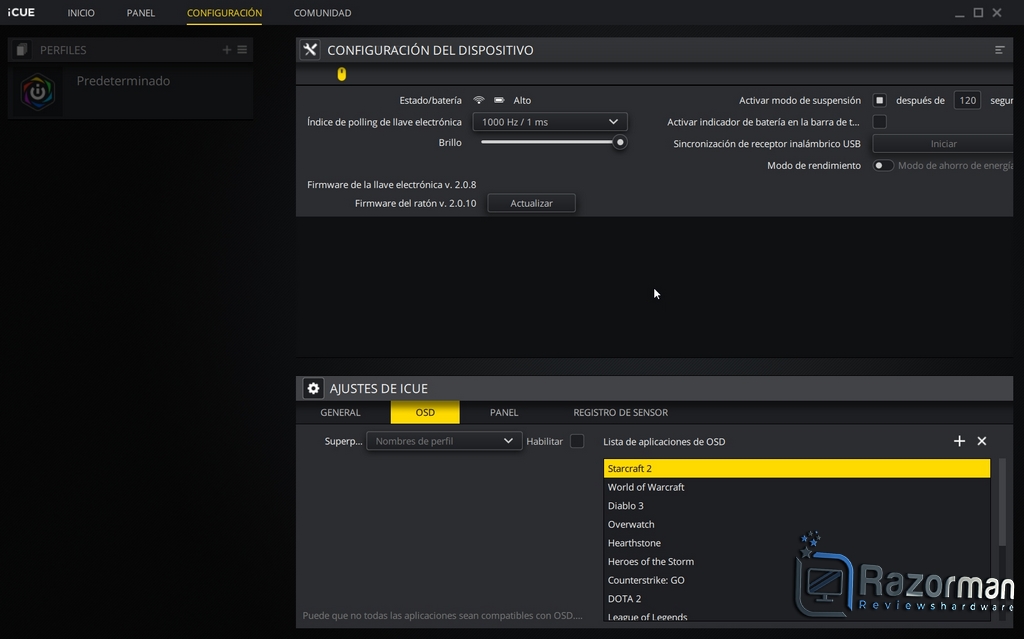Toggle the Modo de rendimiento switch
This screenshot has height=639, width=1024.
pos(883,165)
